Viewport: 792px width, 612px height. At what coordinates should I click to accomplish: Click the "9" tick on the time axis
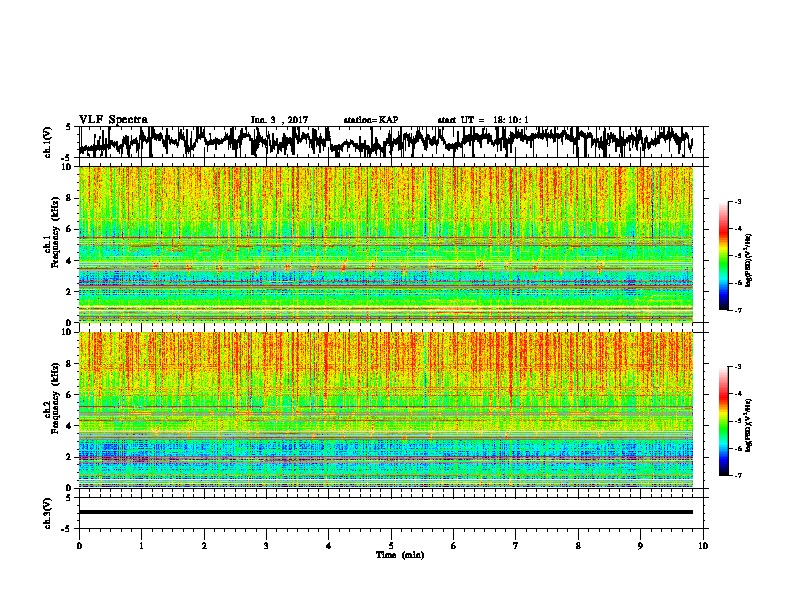640,546
